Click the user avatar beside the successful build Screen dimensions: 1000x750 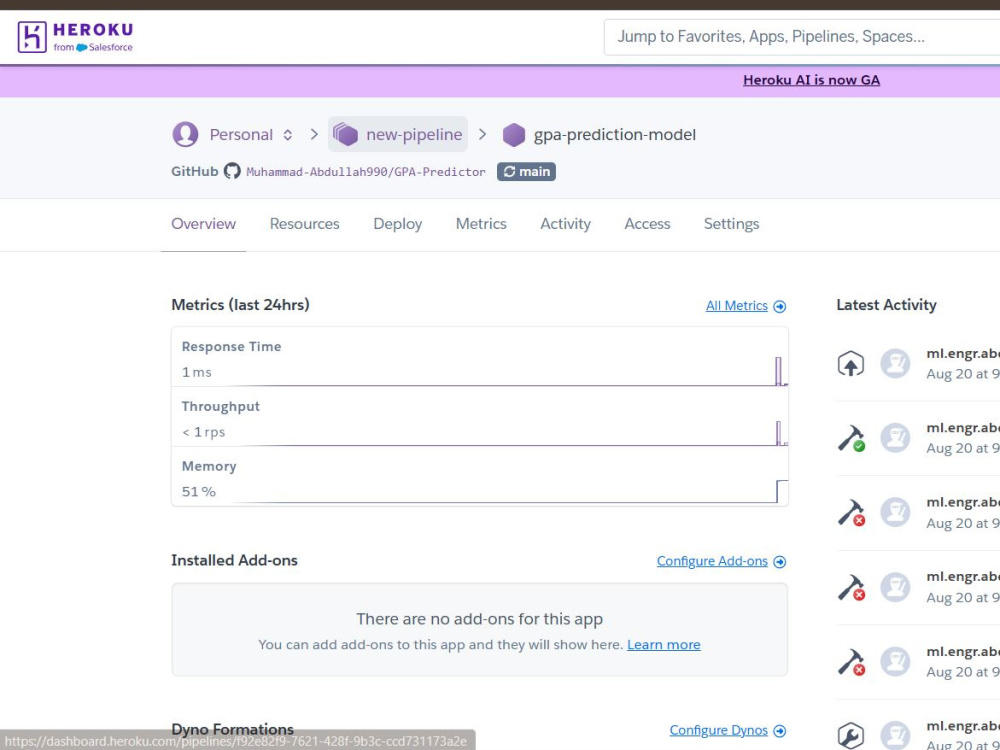(x=895, y=439)
